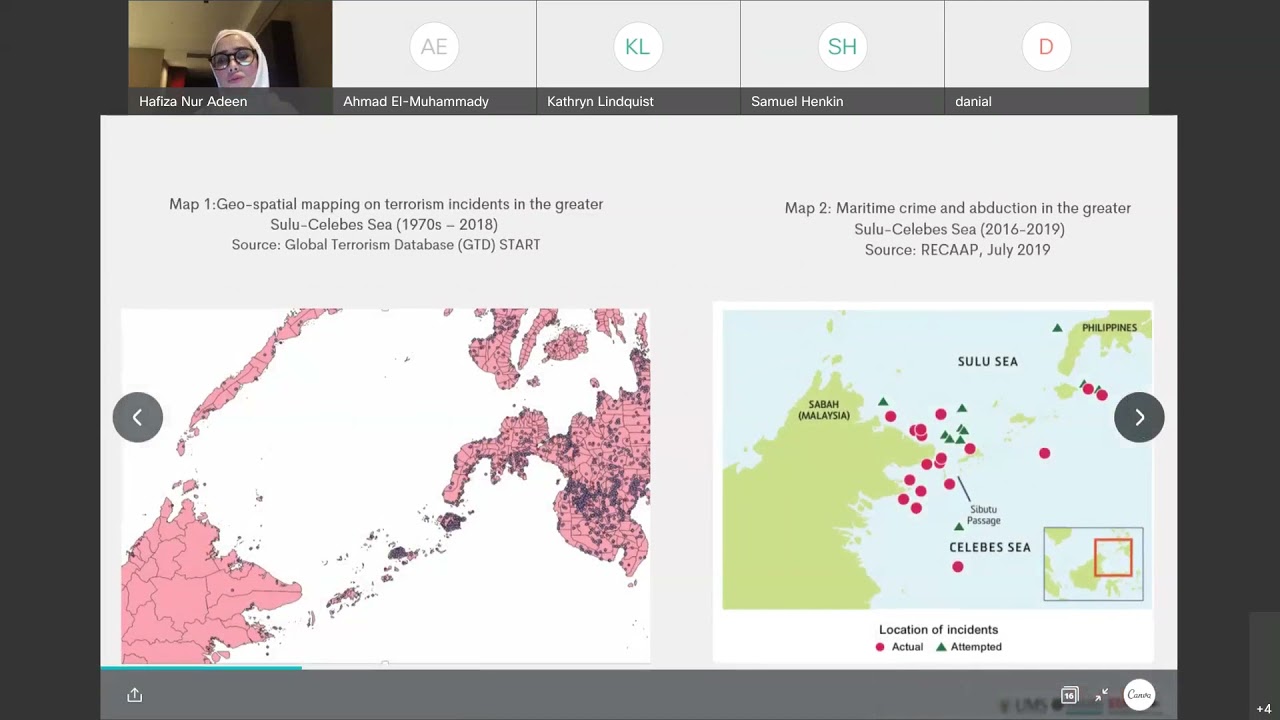The height and width of the screenshot is (720, 1280).
Task: Exit fullscreen with the collapse arrows icon
Action: [x=1101, y=695]
